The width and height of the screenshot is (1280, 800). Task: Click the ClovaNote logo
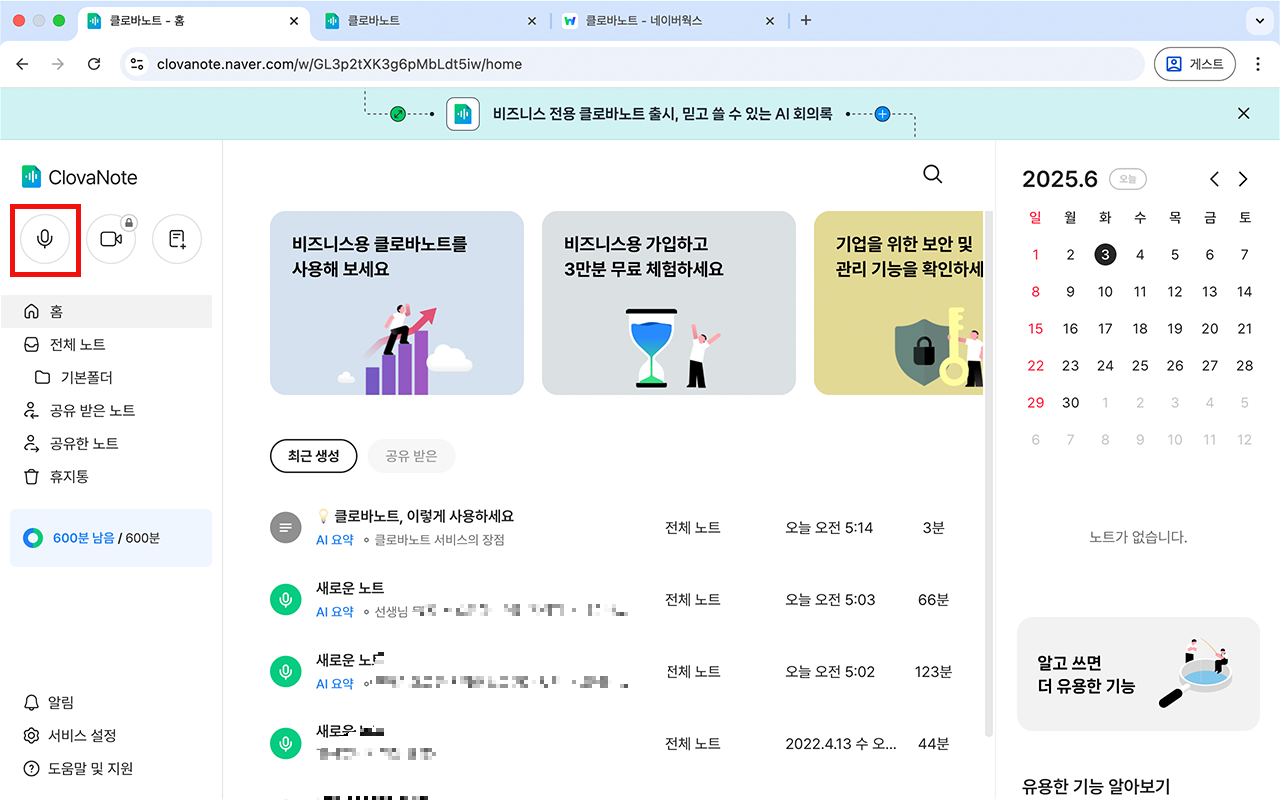[x=80, y=177]
